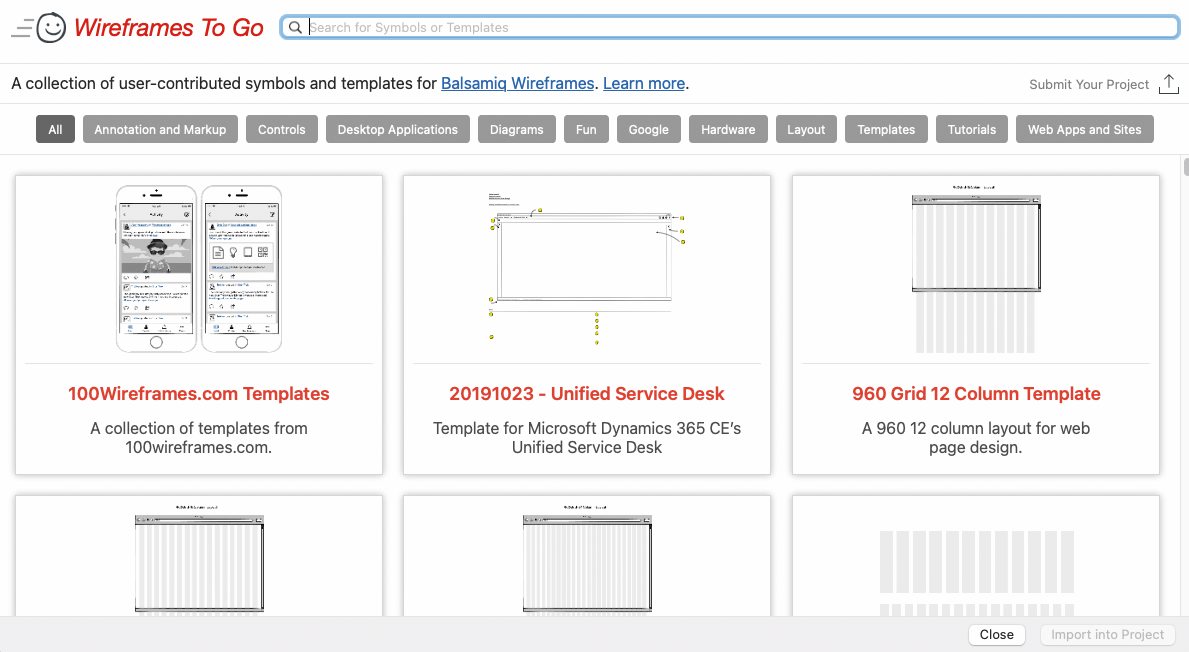
Task: Filter by Google category
Action: 648,130
